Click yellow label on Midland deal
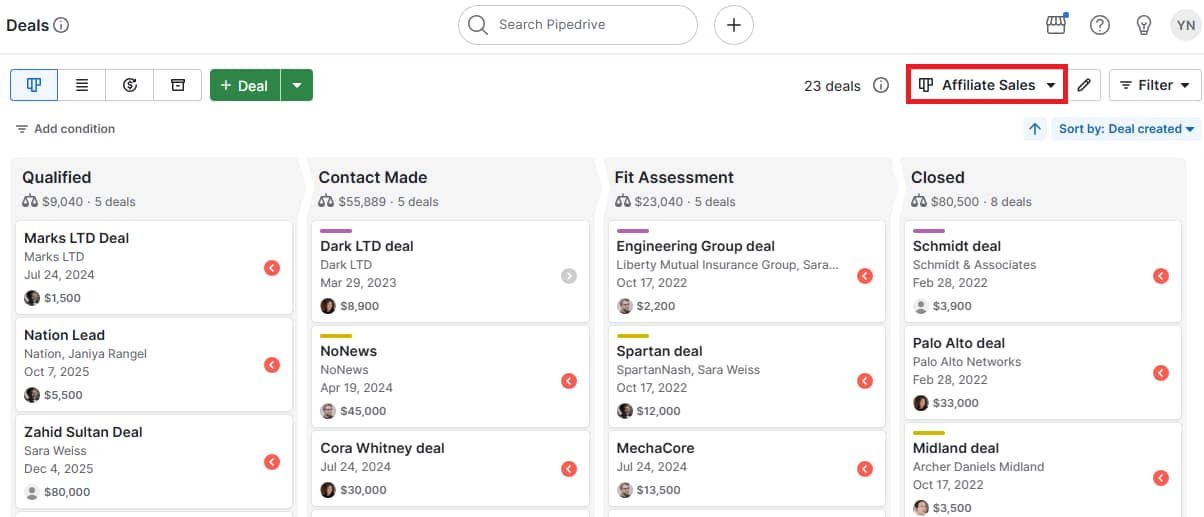The height and width of the screenshot is (517, 1204). tap(929, 433)
